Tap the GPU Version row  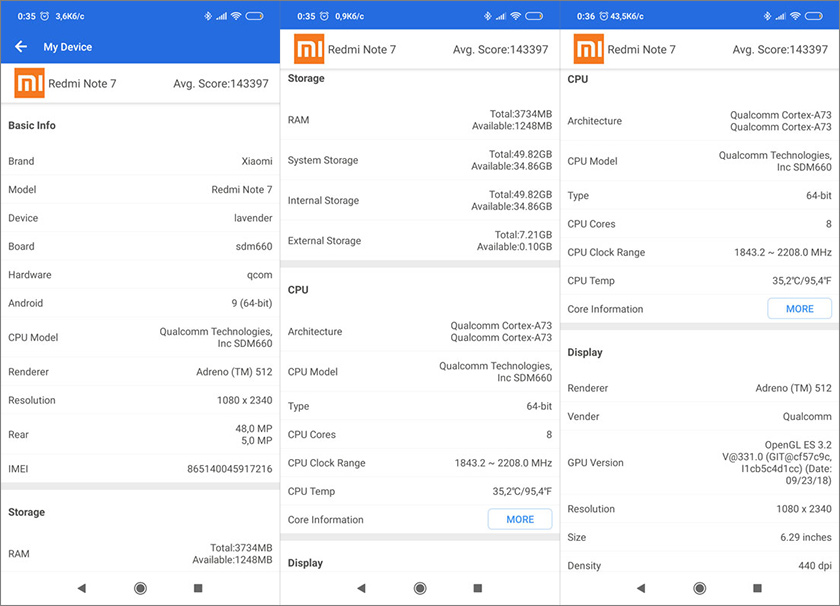coord(700,462)
